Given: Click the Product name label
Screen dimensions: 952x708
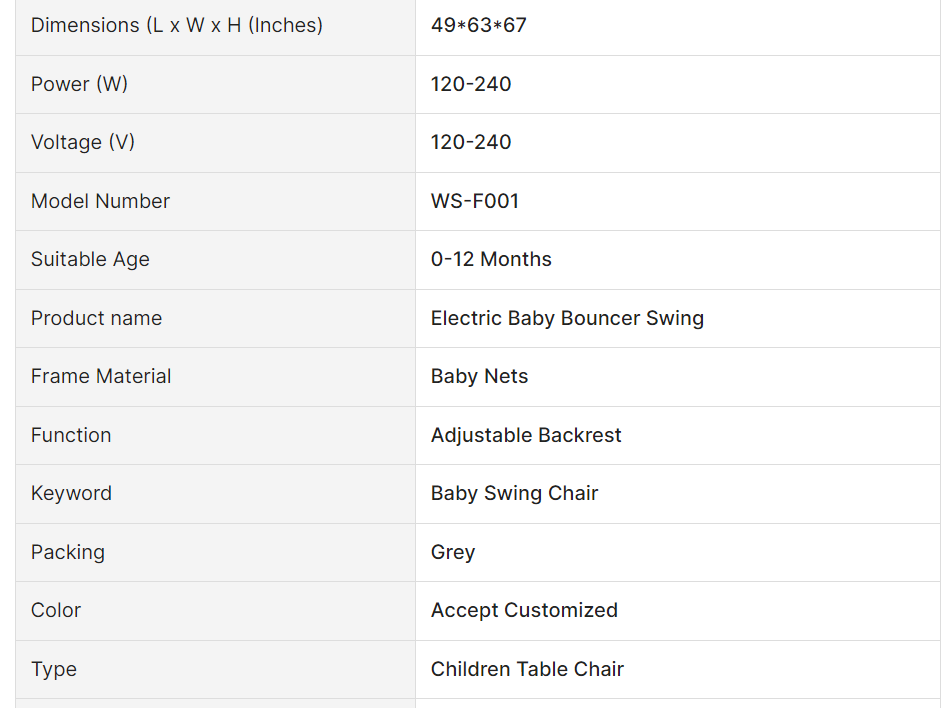Looking at the screenshot, I should (96, 318).
